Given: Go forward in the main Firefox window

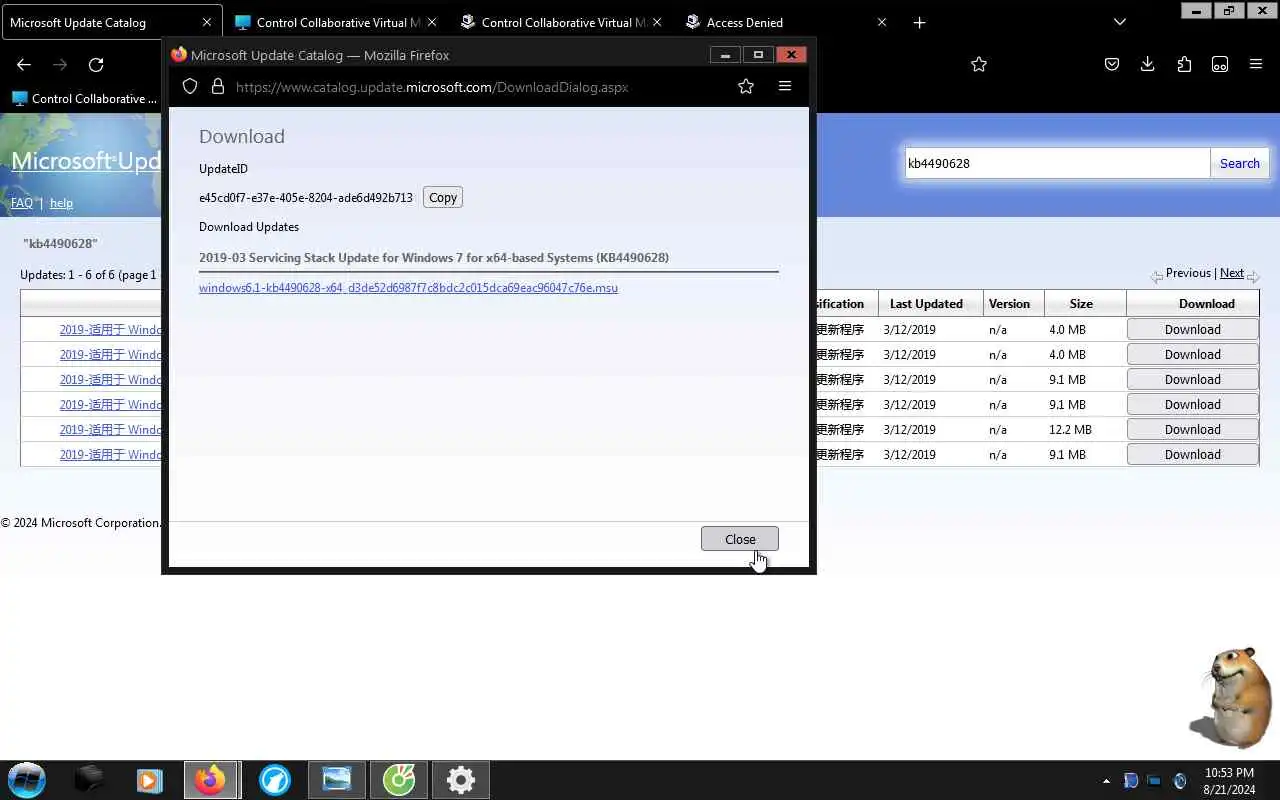Looking at the screenshot, I should pyautogui.click(x=60, y=64).
